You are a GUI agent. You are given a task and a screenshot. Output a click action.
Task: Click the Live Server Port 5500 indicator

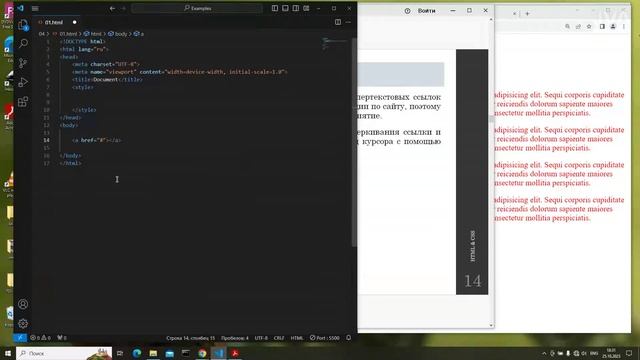[324, 338]
